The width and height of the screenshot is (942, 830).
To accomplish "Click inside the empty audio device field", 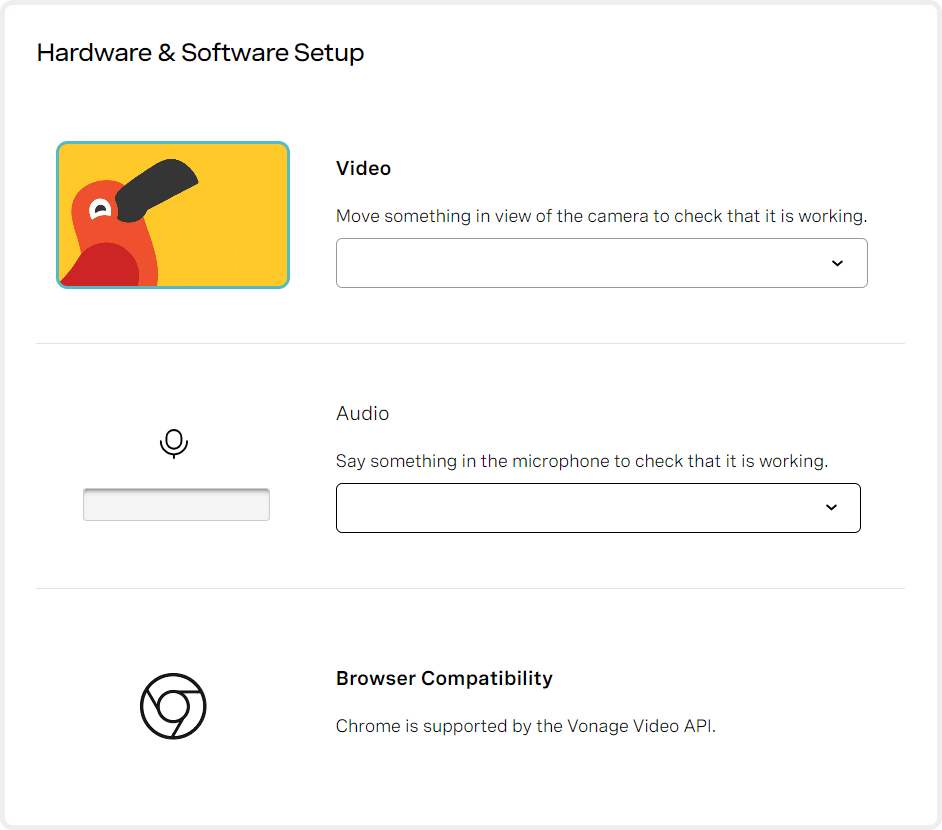I will pos(500,508).
